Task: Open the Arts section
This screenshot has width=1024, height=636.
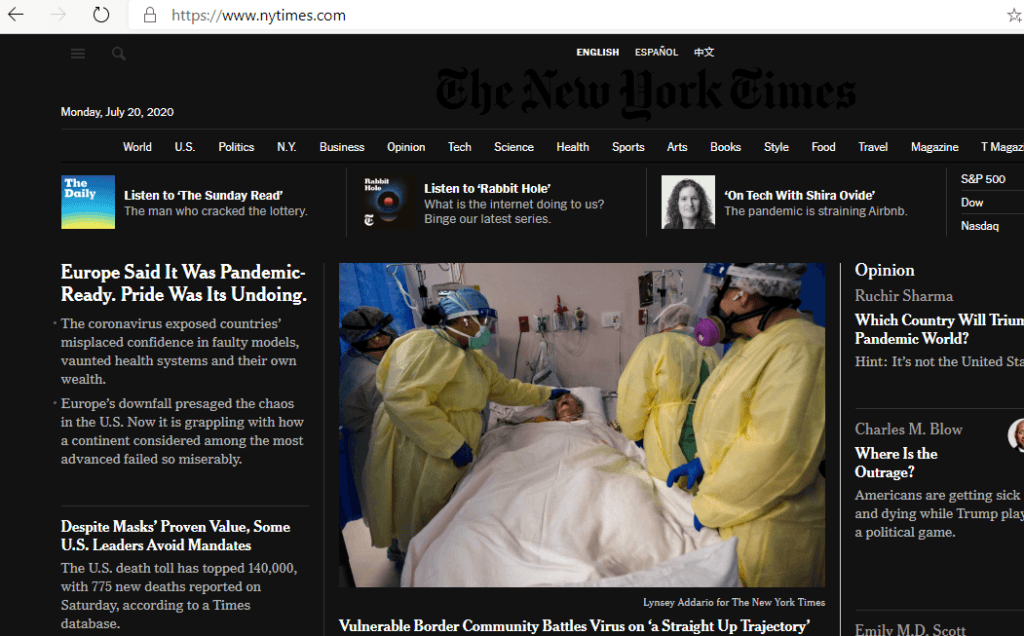Action: tap(677, 147)
